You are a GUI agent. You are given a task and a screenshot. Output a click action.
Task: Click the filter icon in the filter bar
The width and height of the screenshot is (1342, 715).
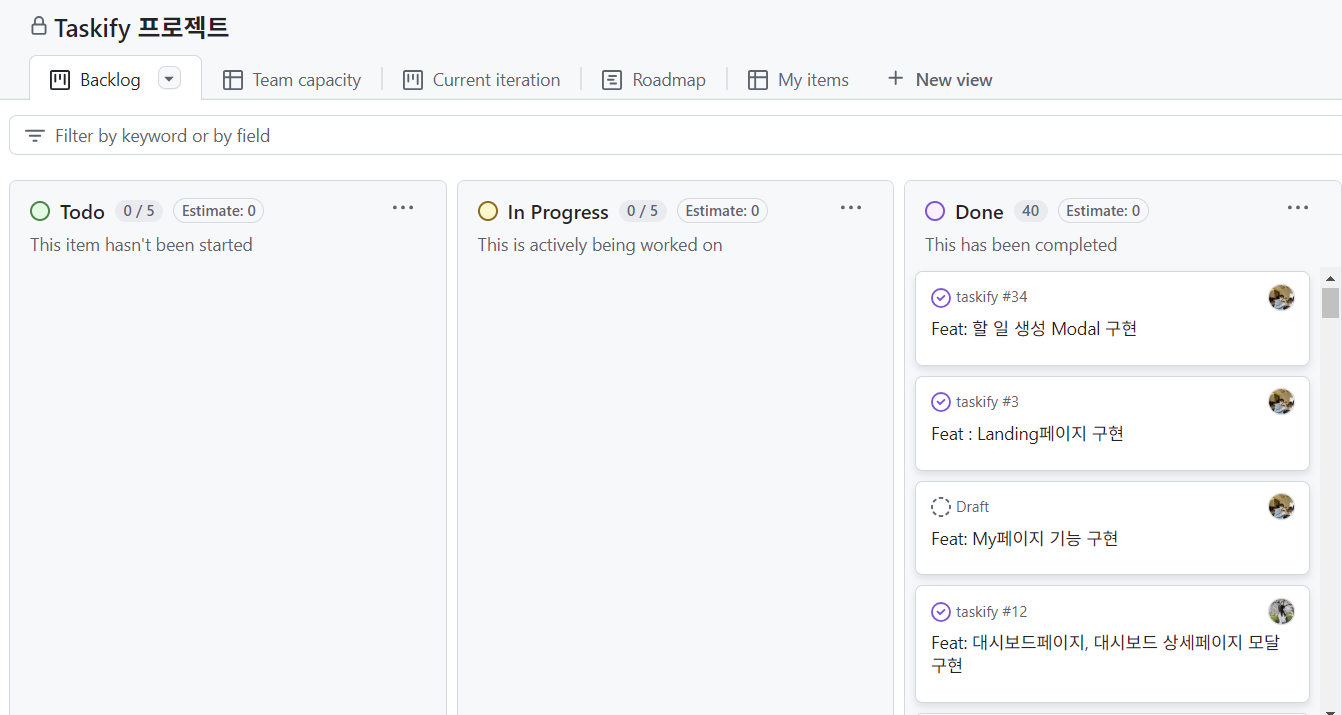(35, 136)
